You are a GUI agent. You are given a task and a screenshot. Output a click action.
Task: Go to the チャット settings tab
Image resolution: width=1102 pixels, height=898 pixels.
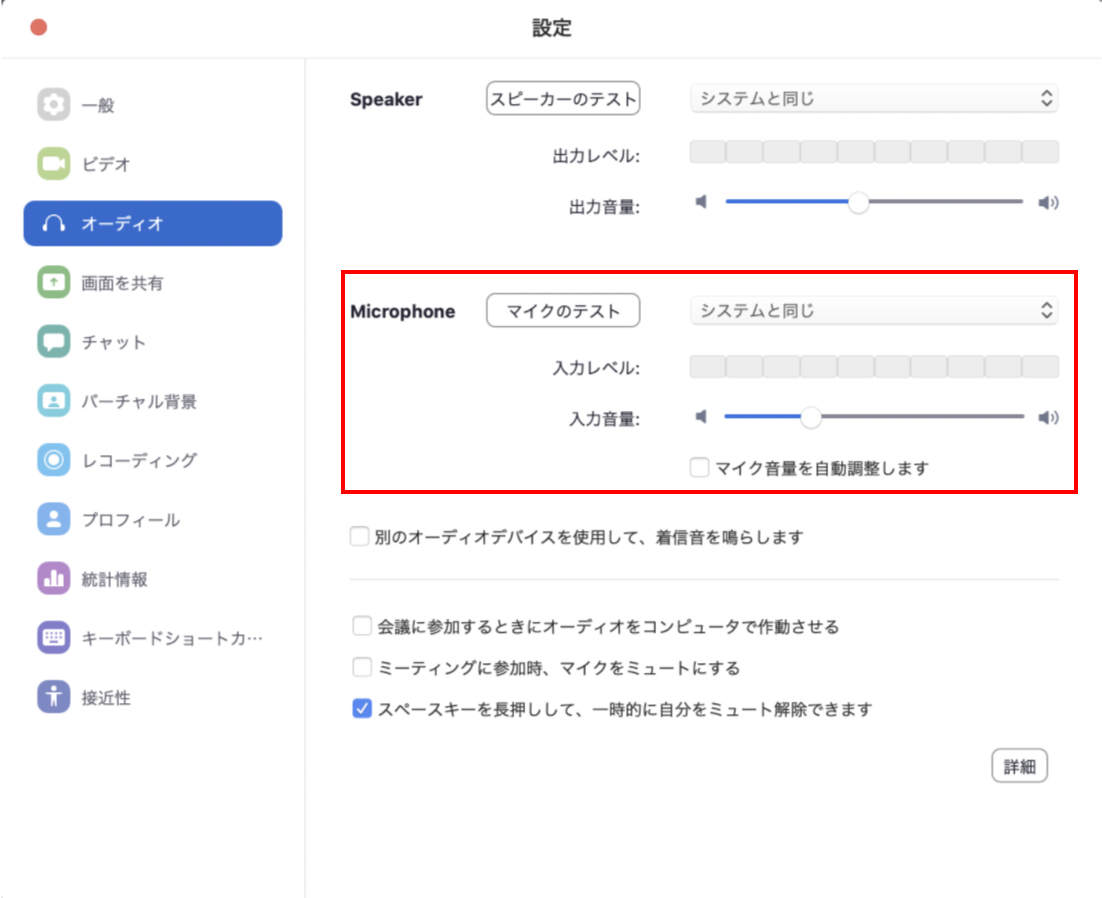[x=153, y=341]
